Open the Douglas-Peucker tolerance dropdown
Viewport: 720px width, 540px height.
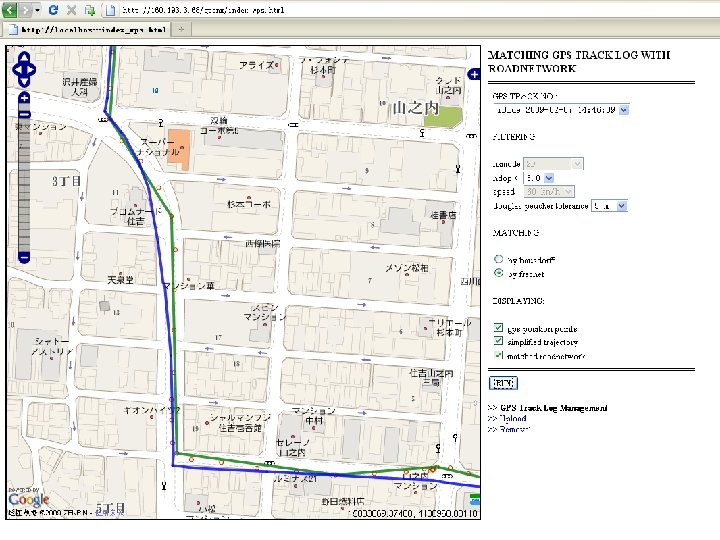(x=609, y=206)
